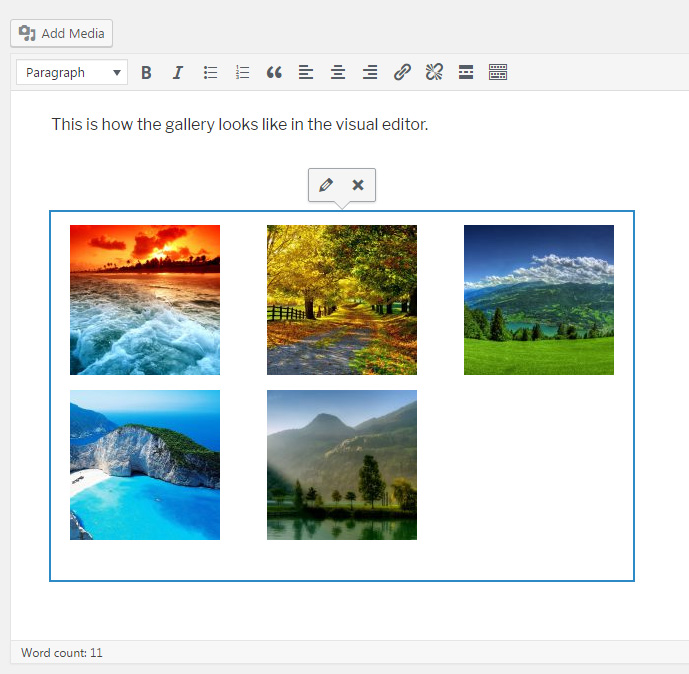Toggle the toolbar kitchen sink
The width and height of the screenshot is (689, 674).
click(498, 72)
